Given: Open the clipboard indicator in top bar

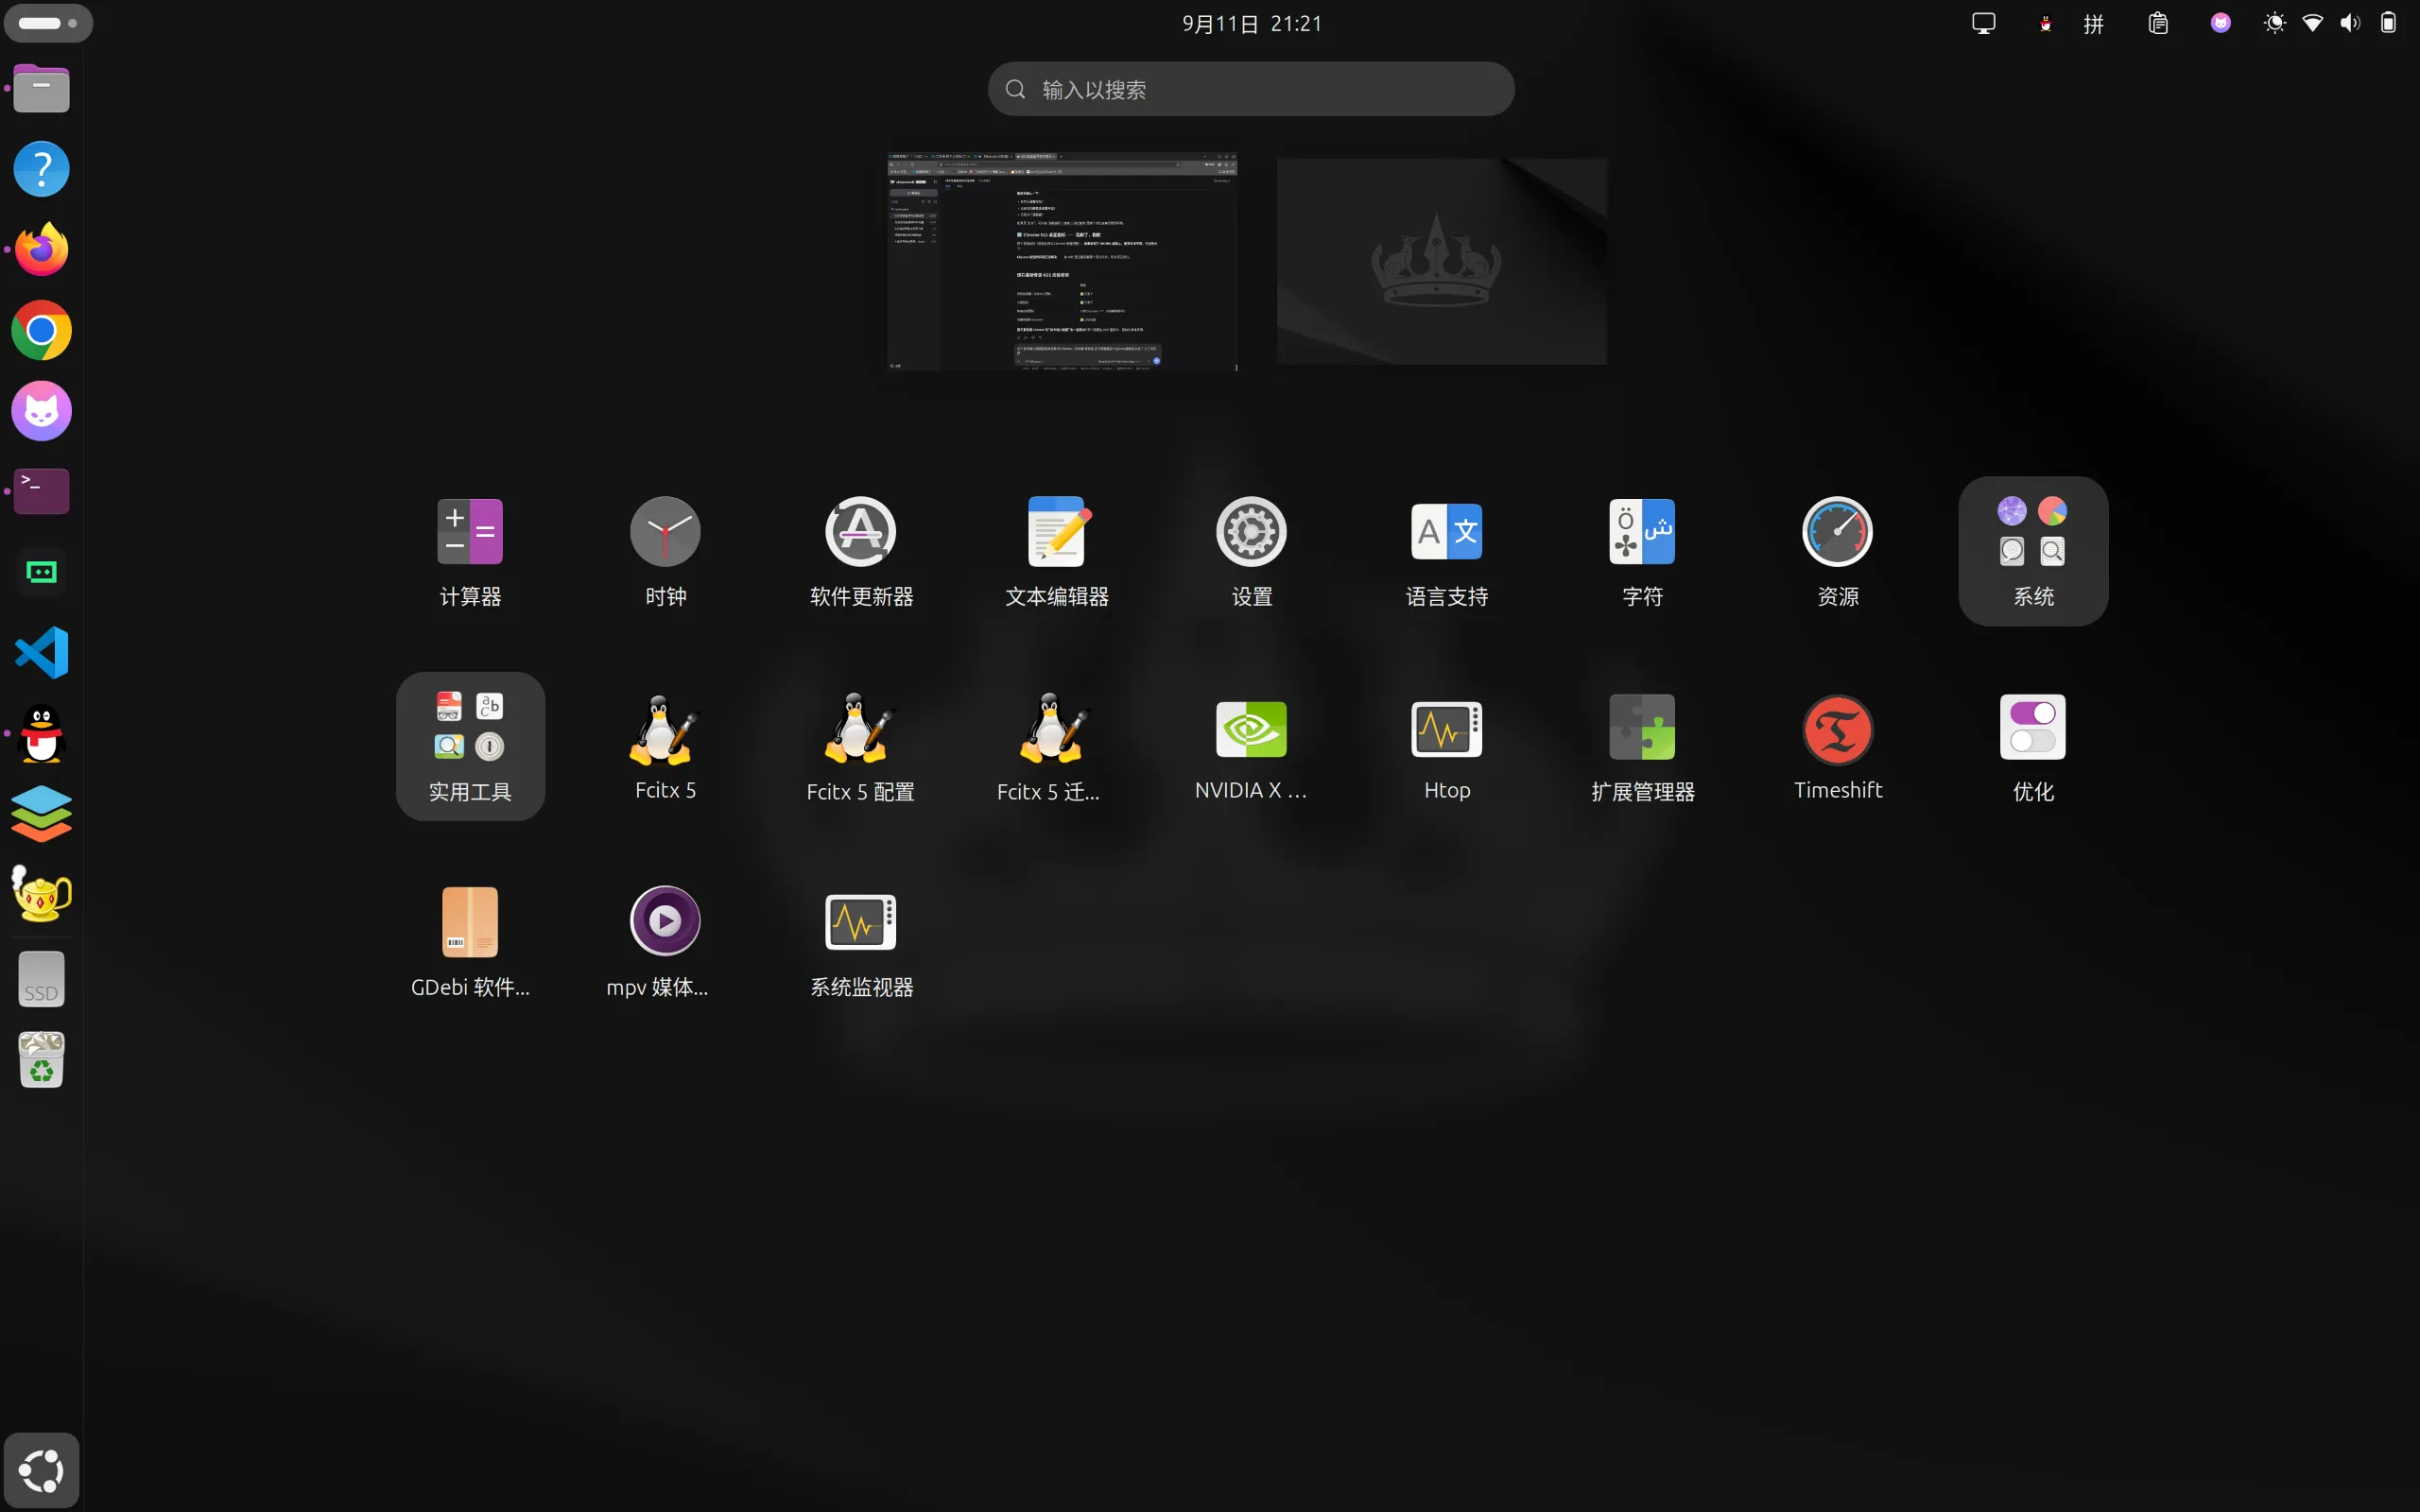Looking at the screenshot, I should click(2158, 23).
